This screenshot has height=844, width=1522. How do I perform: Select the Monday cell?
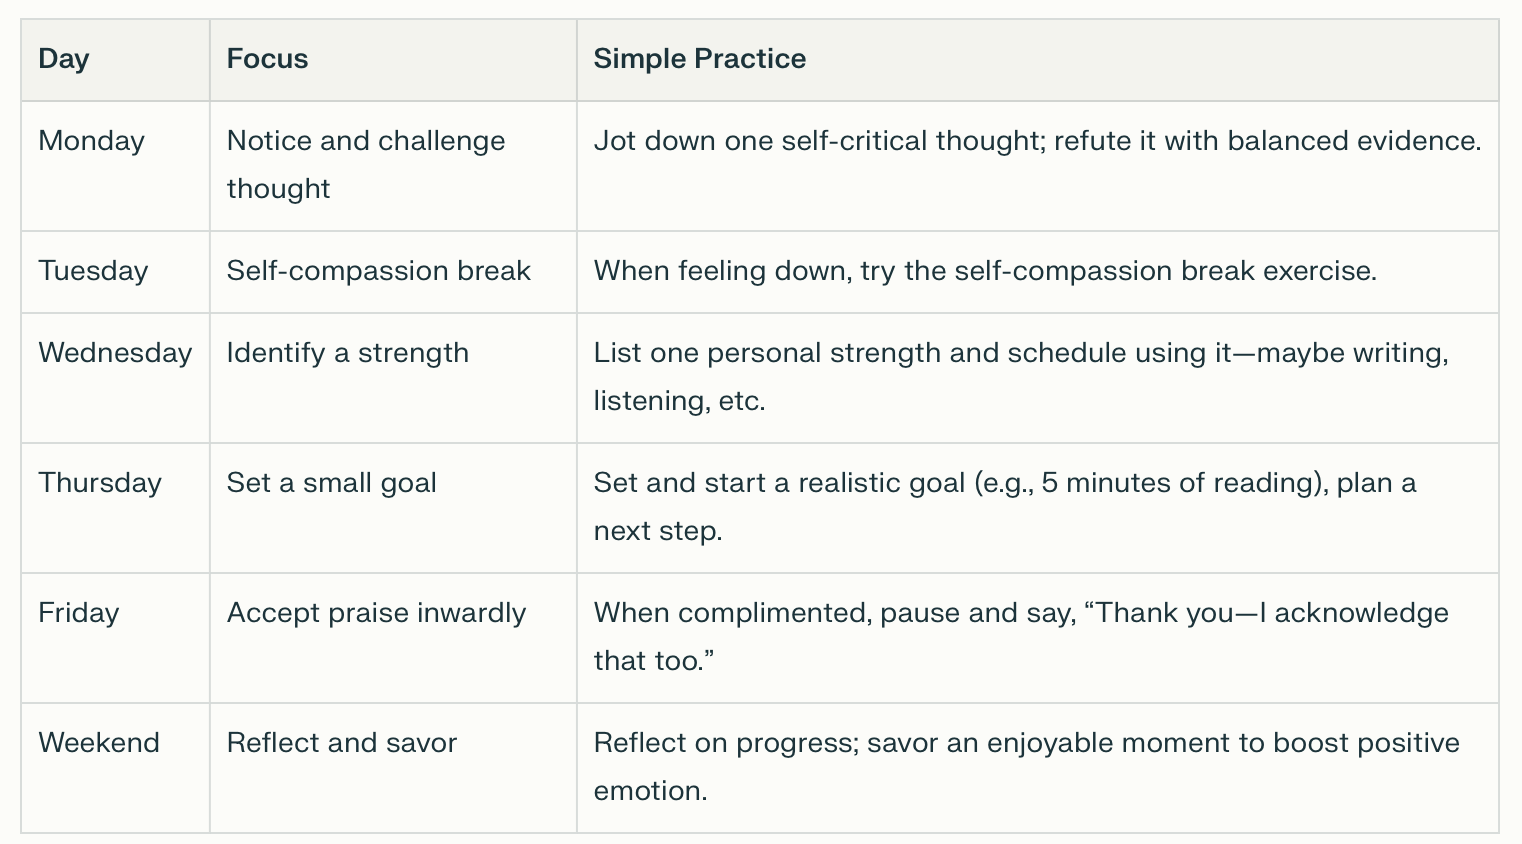click(91, 141)
